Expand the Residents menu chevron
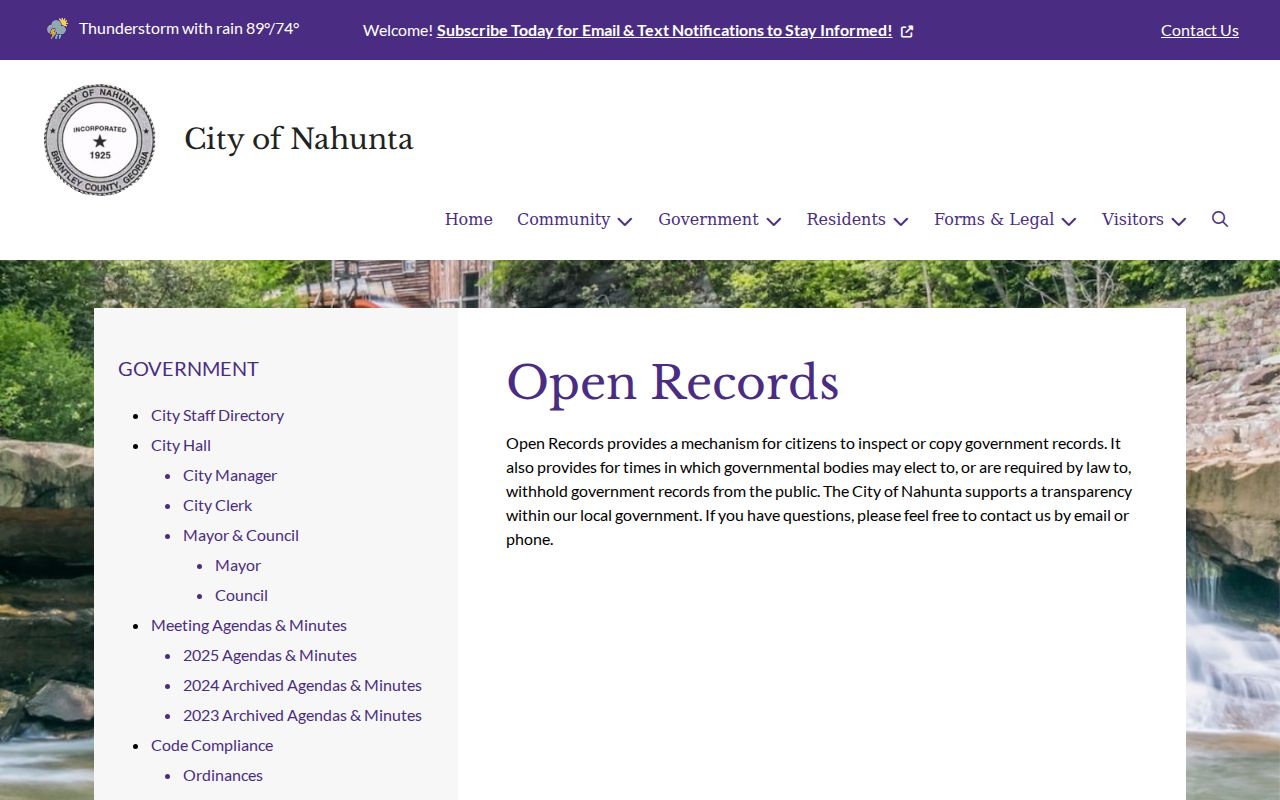 (x=901, y=221)
